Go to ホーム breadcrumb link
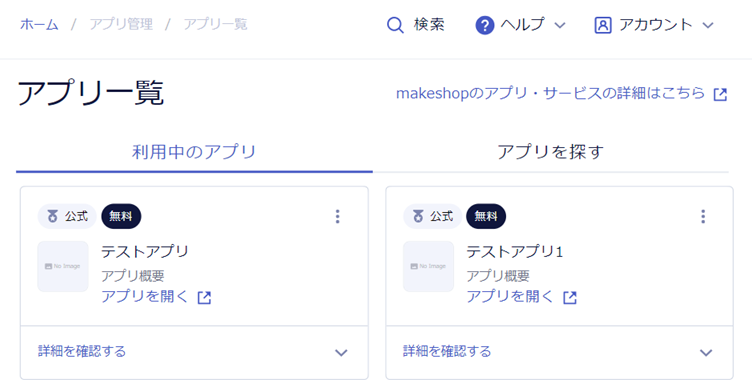 click(39, 24)
